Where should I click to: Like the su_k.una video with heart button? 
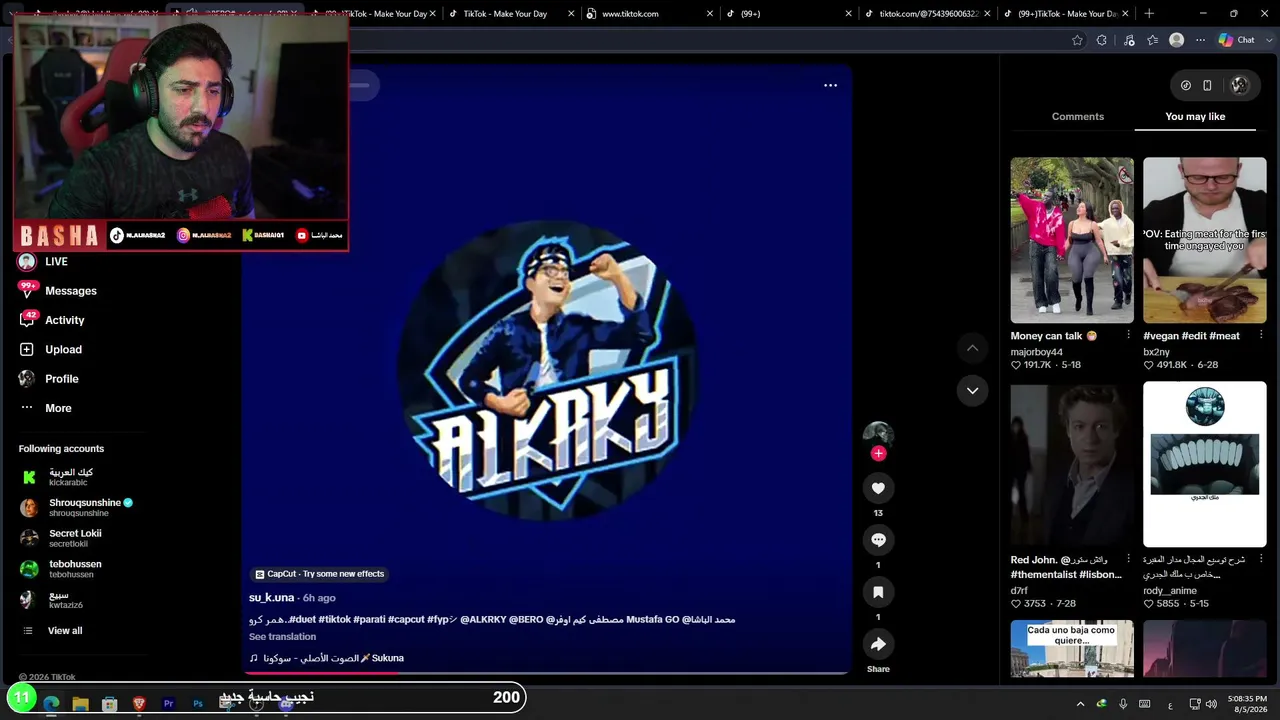878,488
